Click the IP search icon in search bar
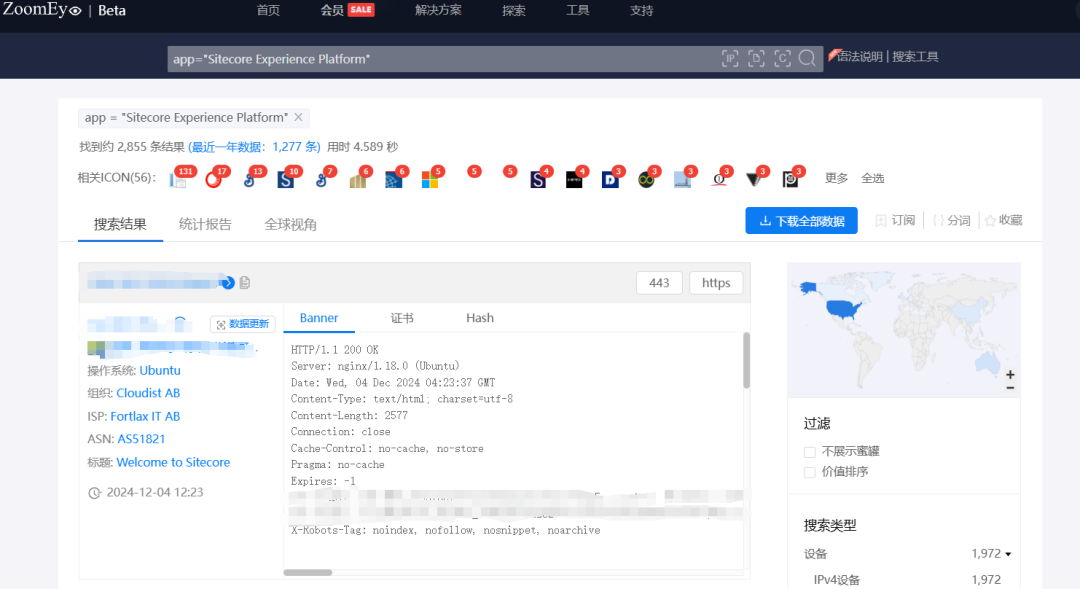The height and width of the screenshot is (589, 1080). (x=730, y=59)
